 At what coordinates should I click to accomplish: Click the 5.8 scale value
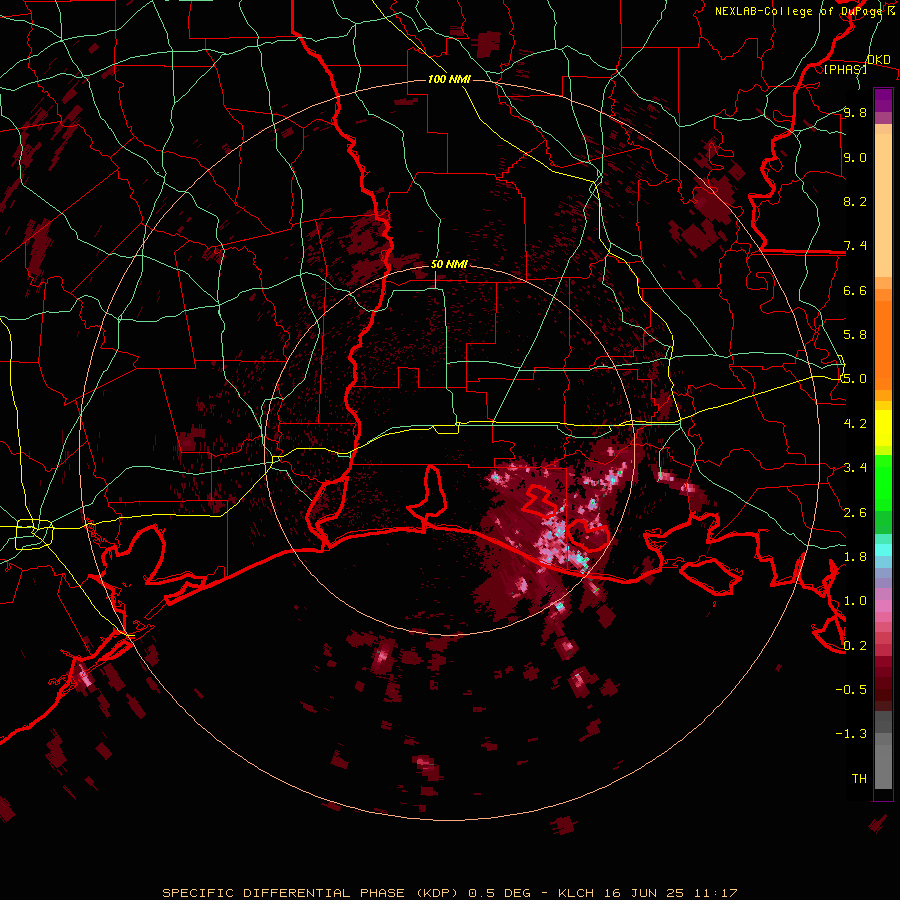coord(855,335)
